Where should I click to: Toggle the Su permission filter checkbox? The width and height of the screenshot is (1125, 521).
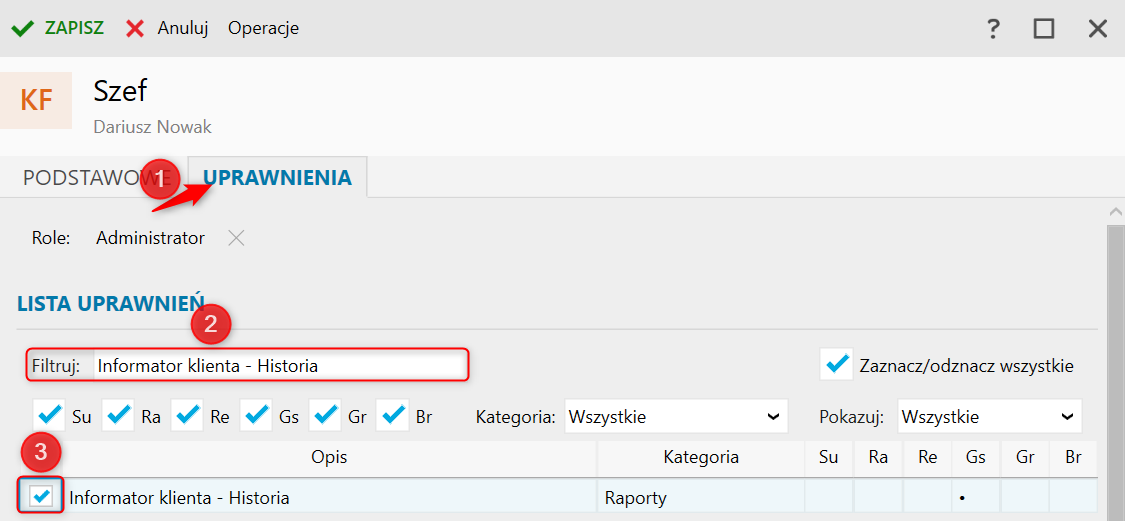[x=48, y=415]
